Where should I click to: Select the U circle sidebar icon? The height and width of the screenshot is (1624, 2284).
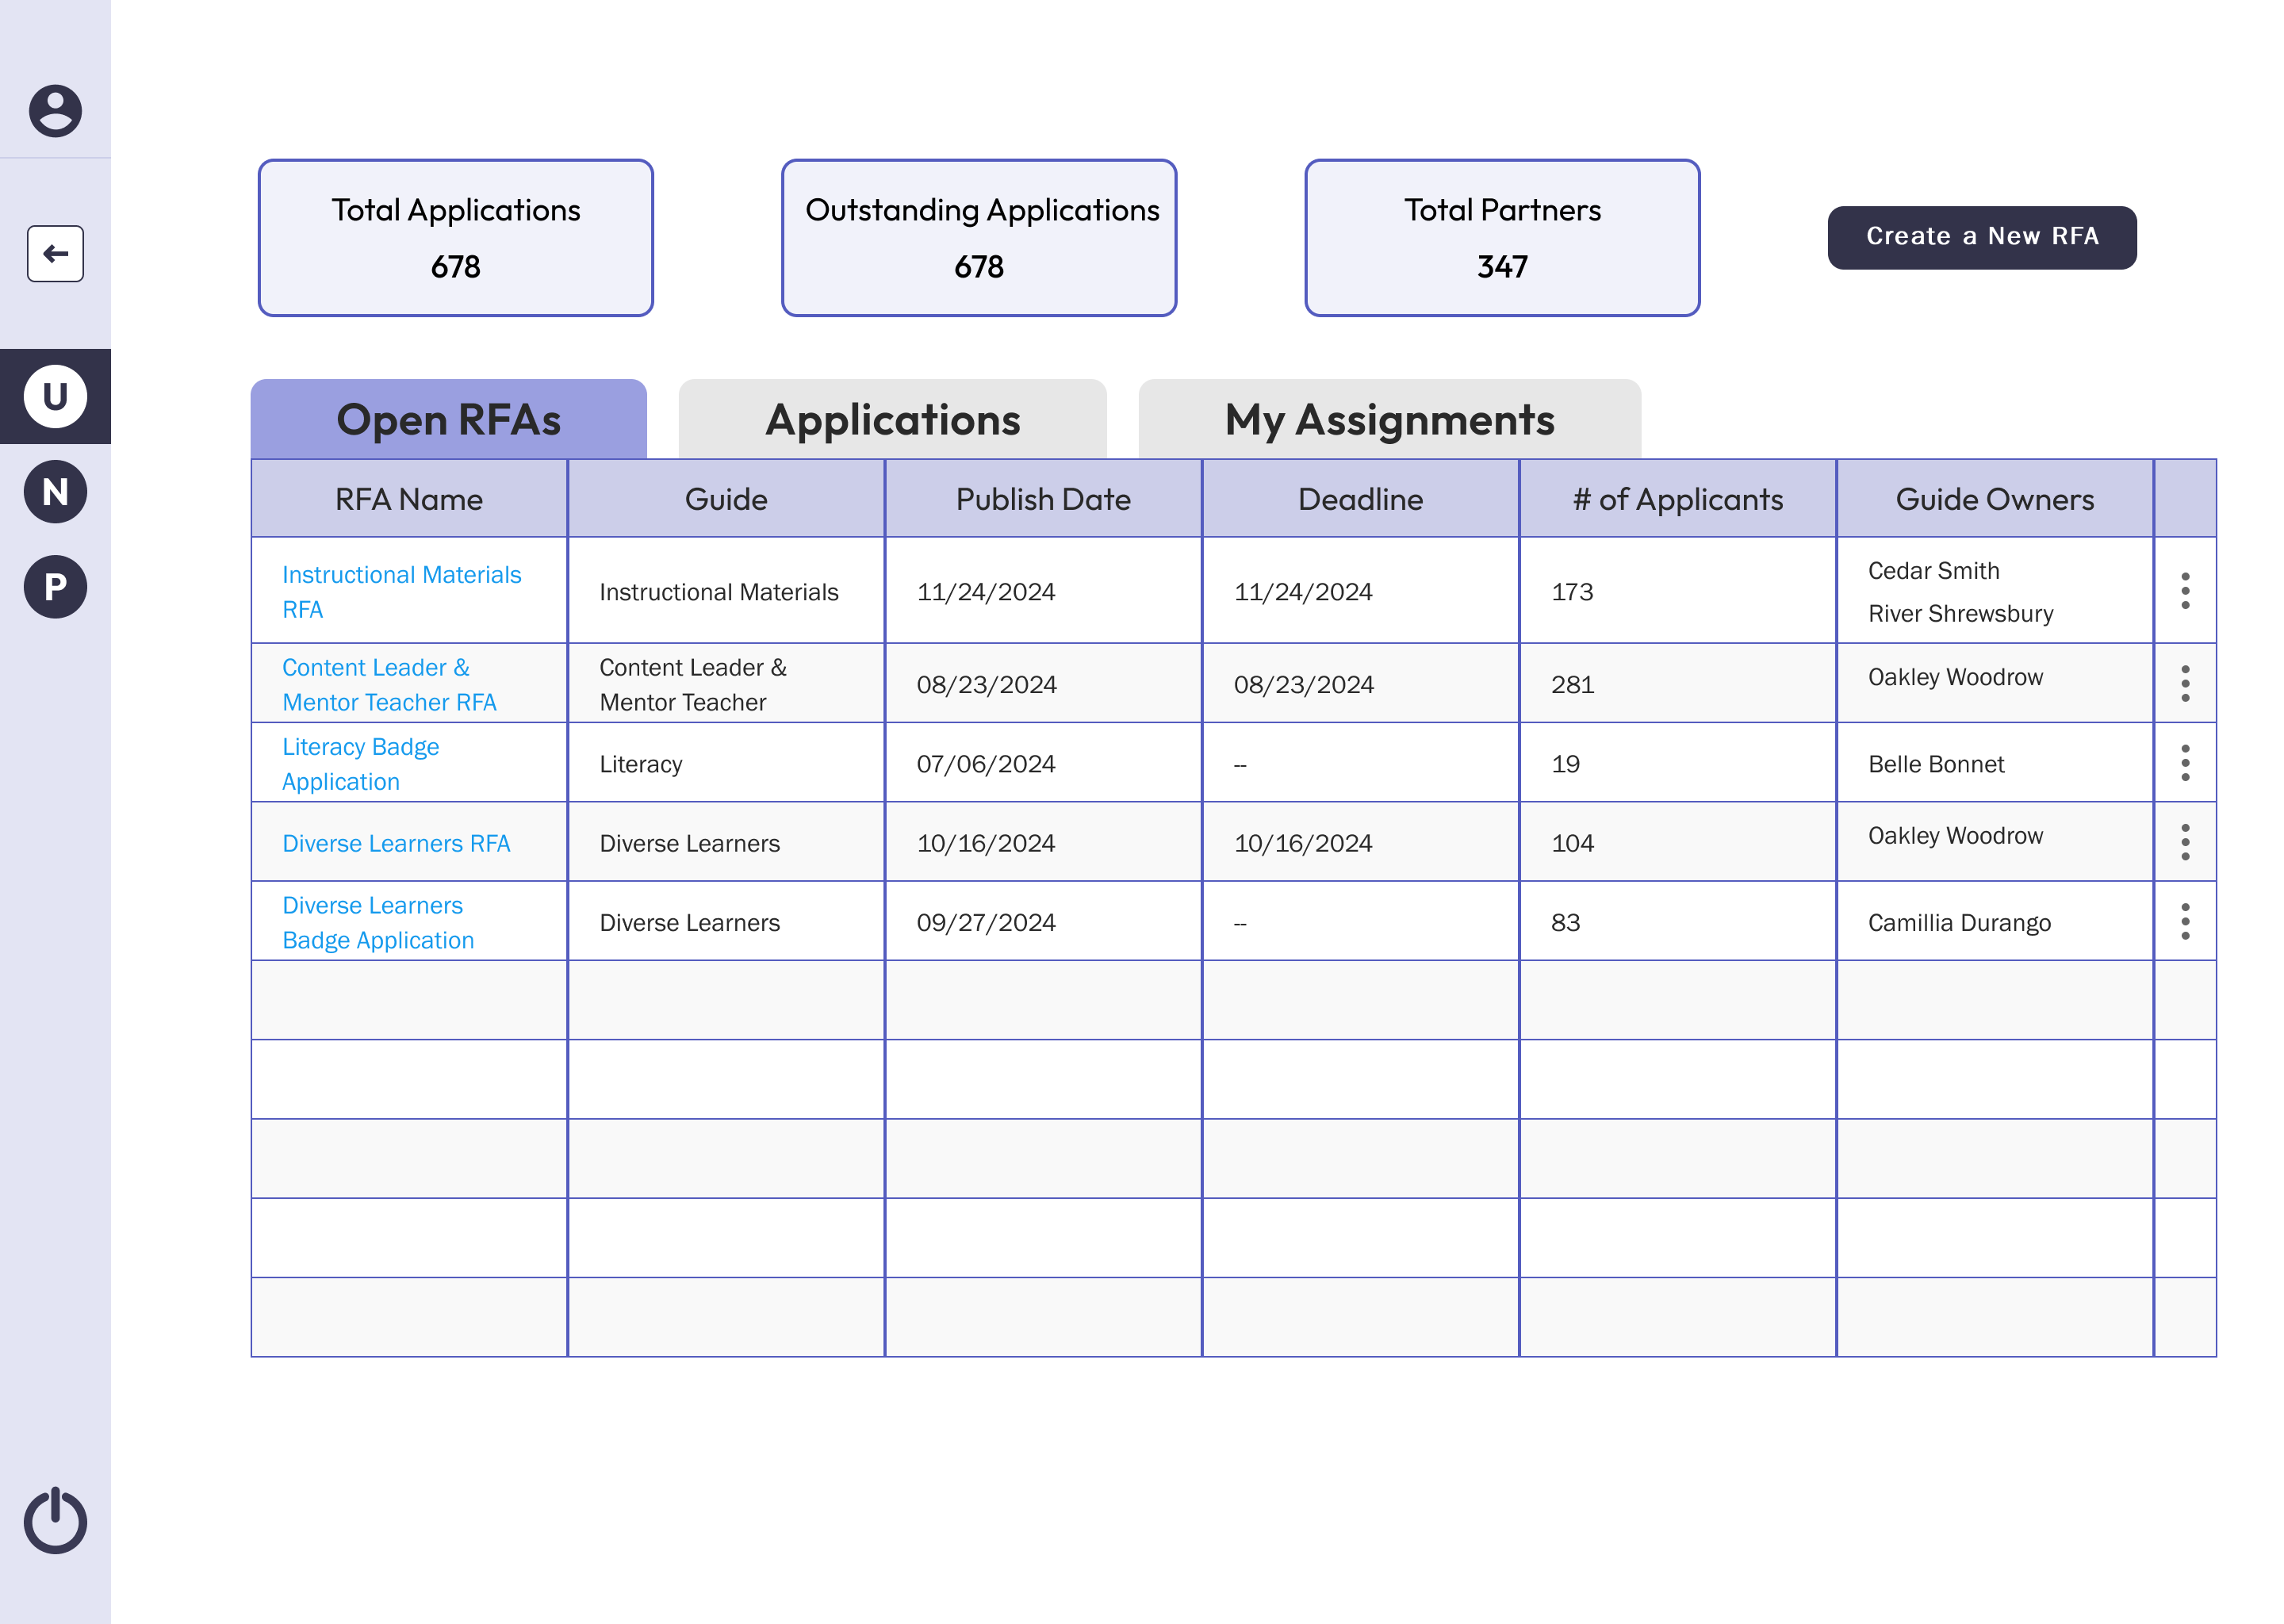pyautogui.click(x=55, y=396)
